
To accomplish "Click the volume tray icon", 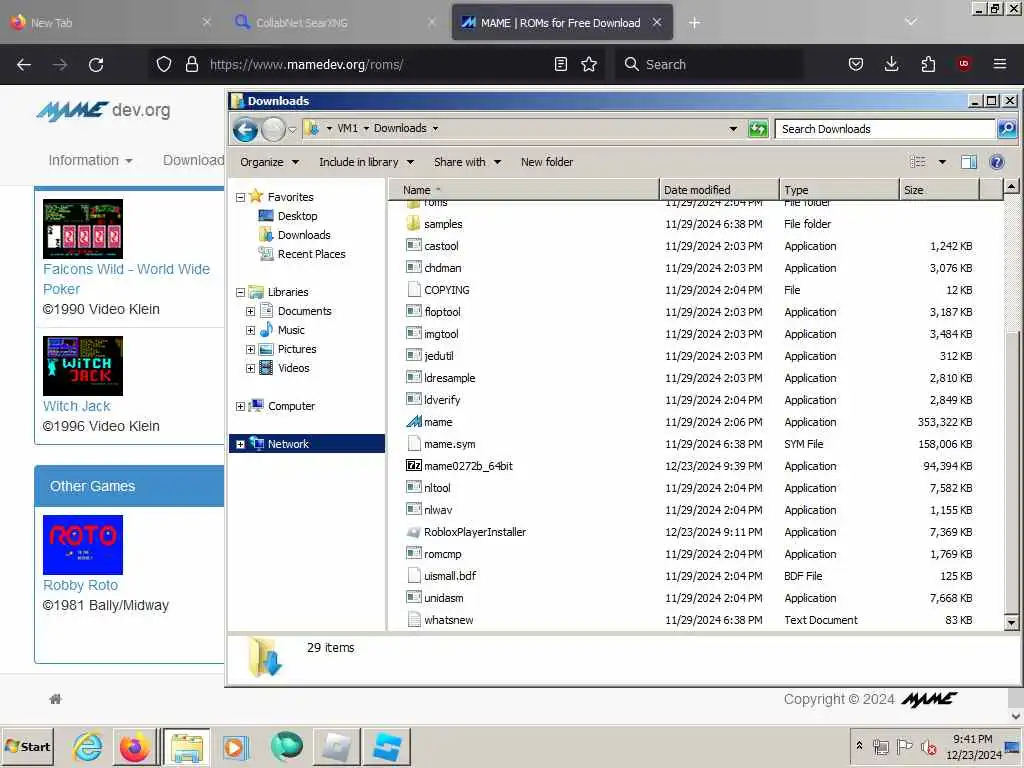I will 928,746.
